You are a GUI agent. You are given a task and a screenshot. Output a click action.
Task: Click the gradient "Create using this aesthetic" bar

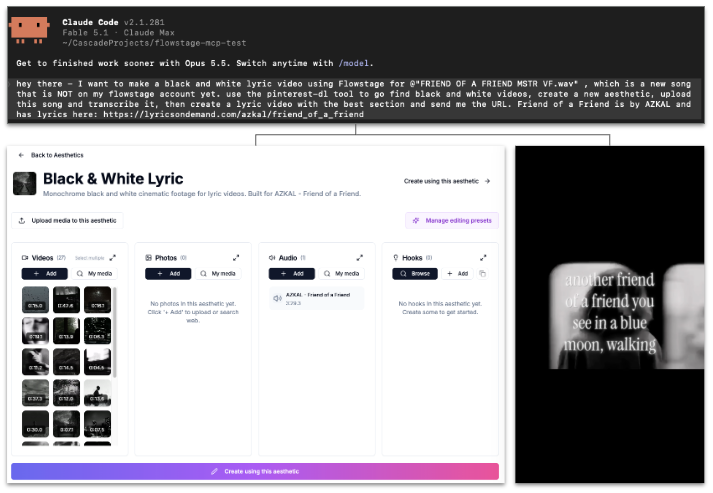tap(255, 472)
